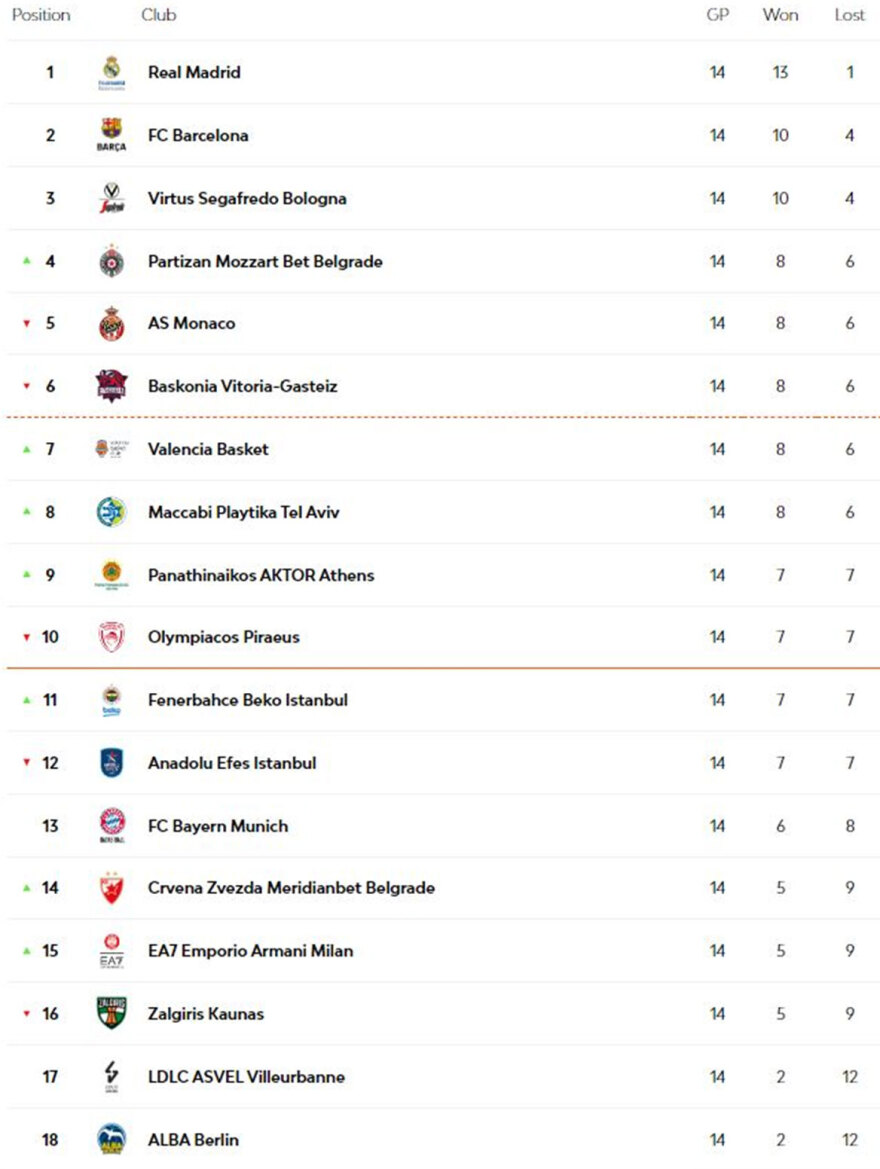Click the Maccabi Tel Aviv logo
Viewport: 880px width, 1169px height.
(x=111, y=512)
